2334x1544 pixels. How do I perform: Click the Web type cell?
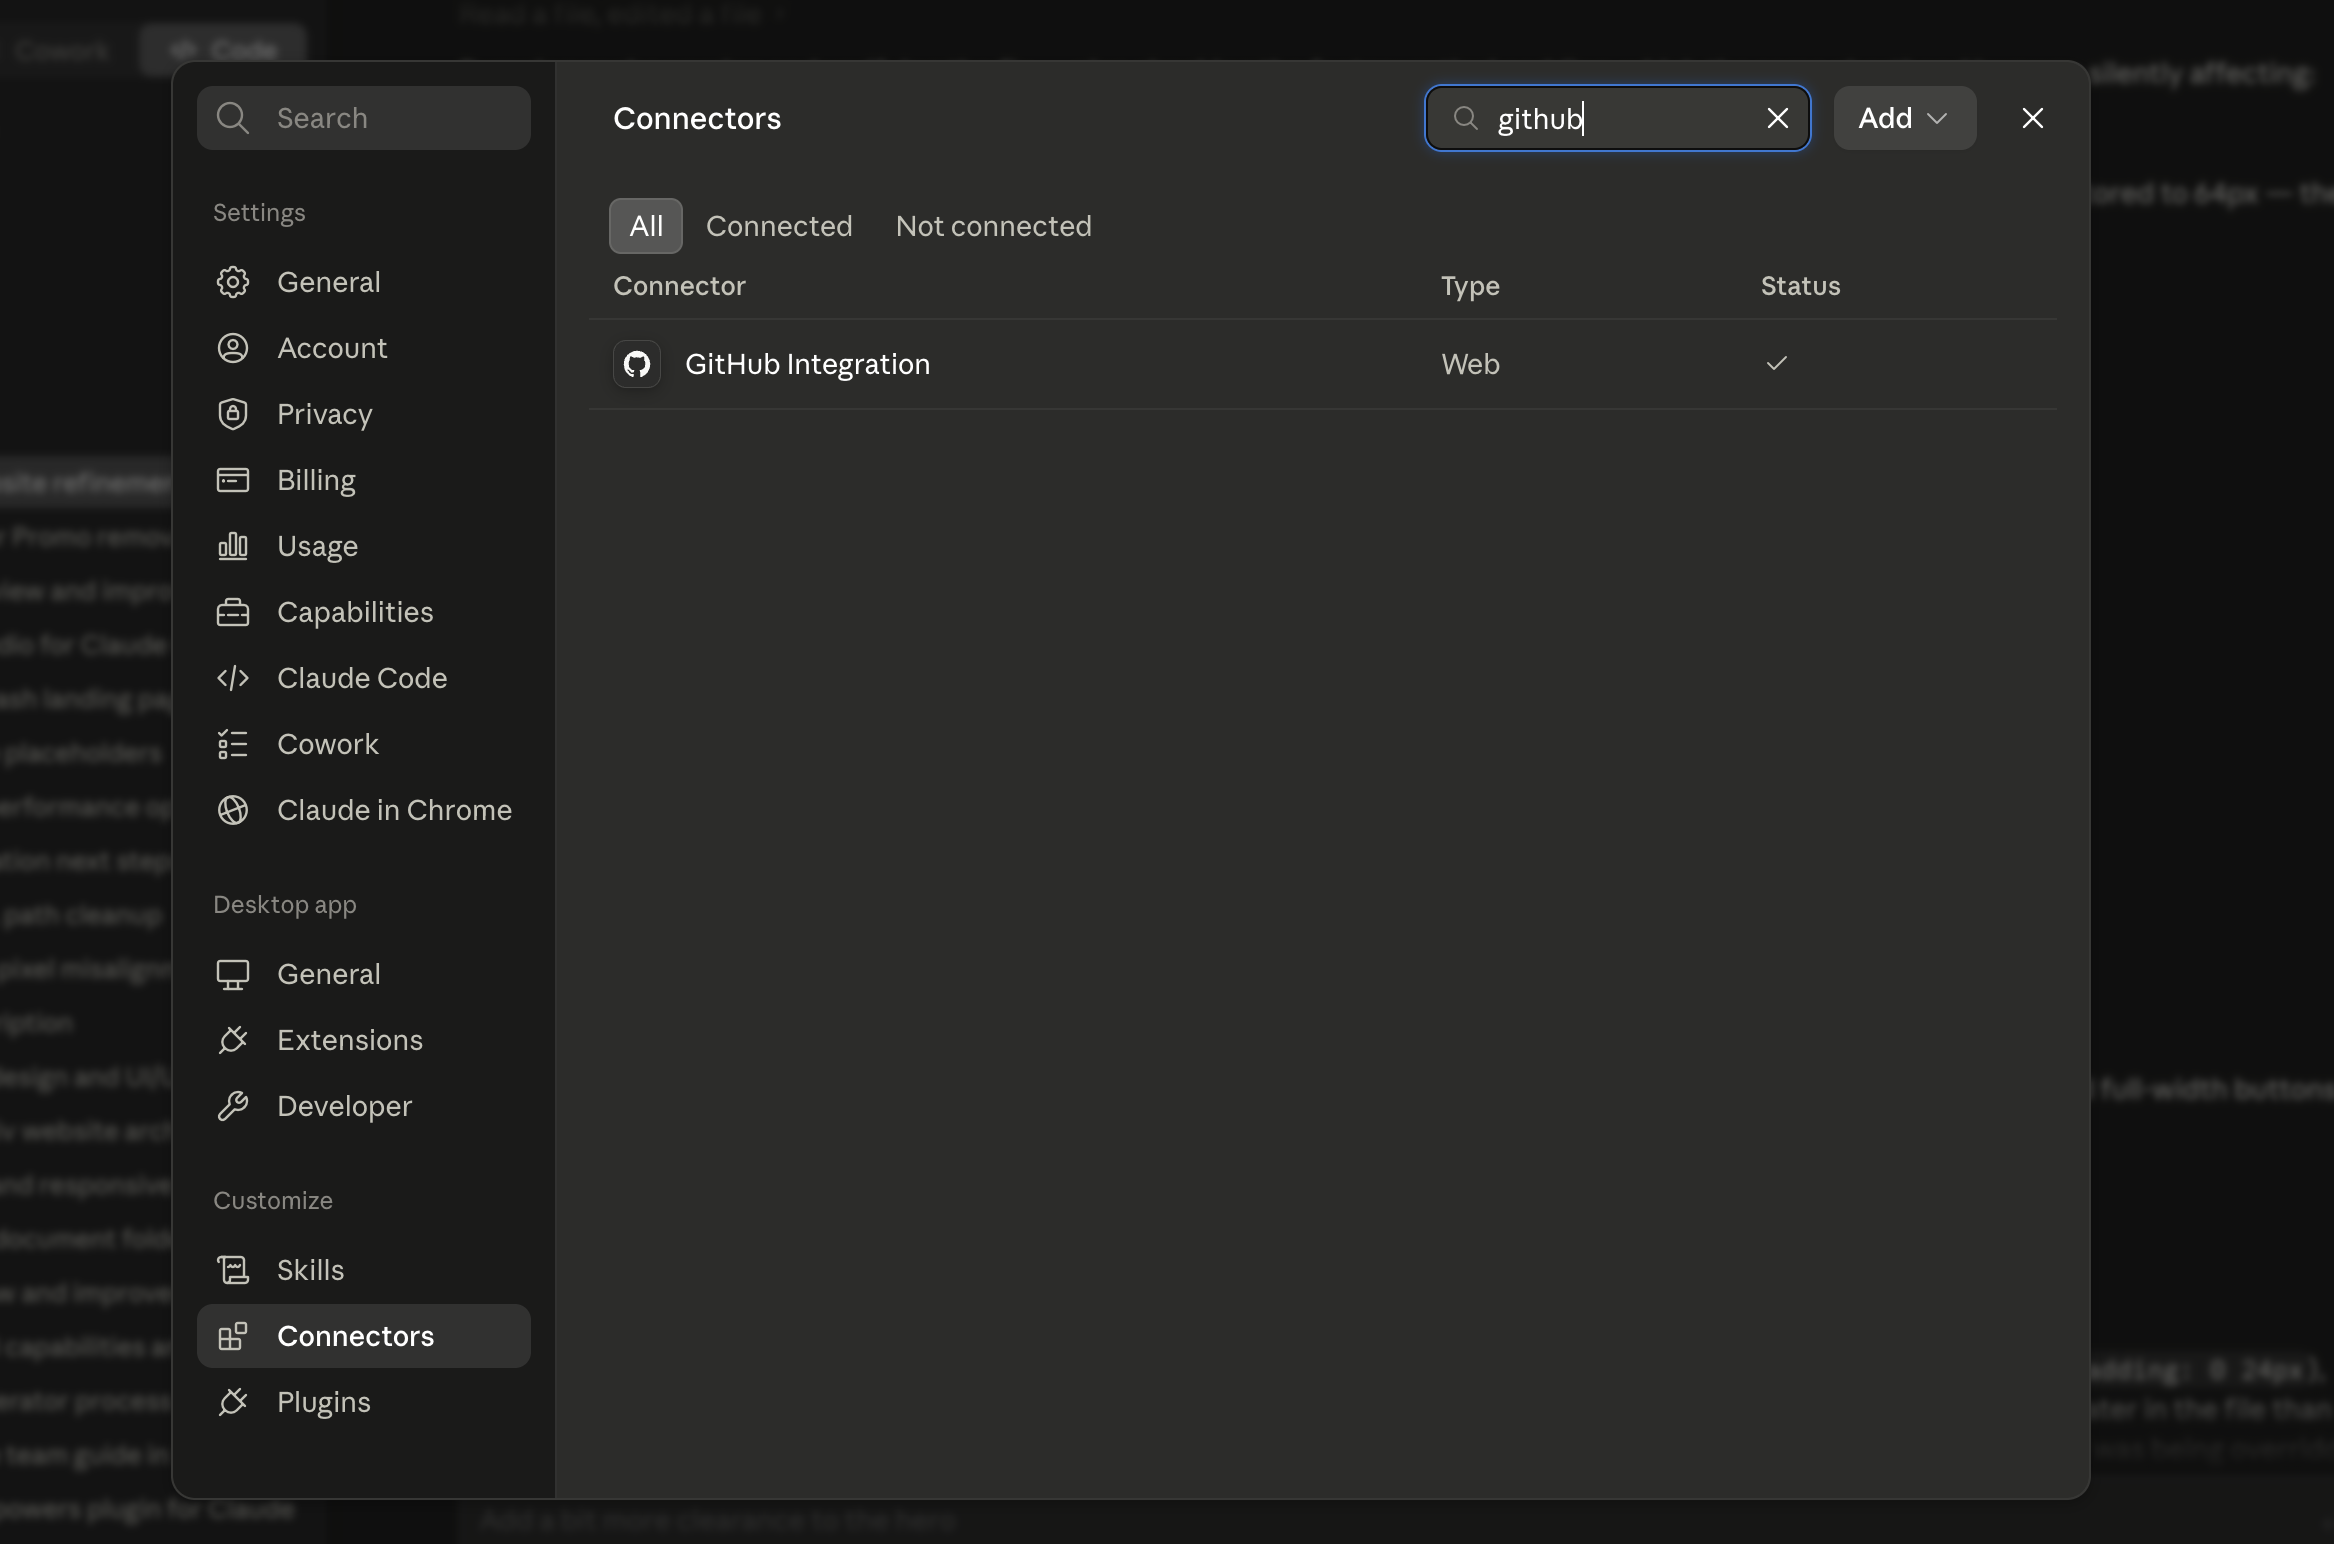pos(1470,364)
